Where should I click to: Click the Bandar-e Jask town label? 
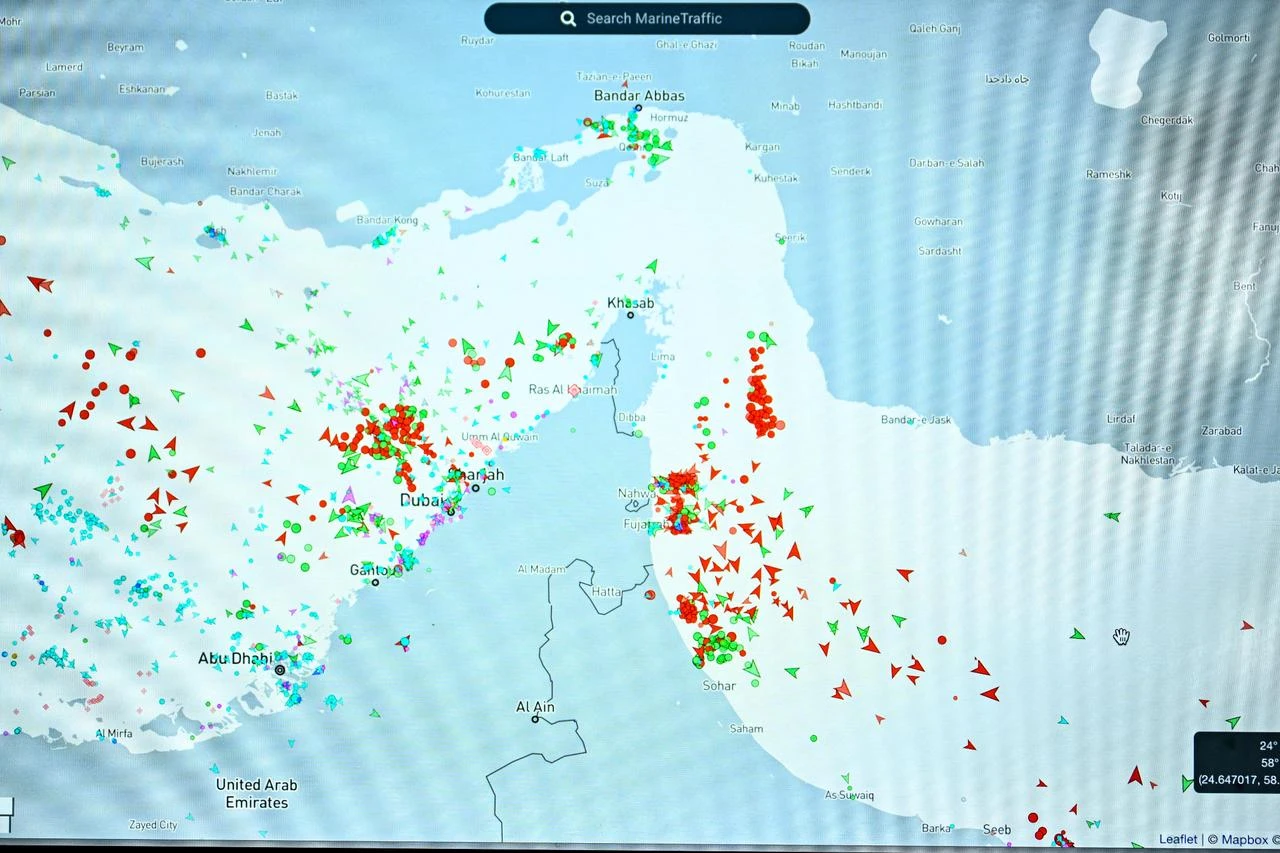(x=916, y=420)
